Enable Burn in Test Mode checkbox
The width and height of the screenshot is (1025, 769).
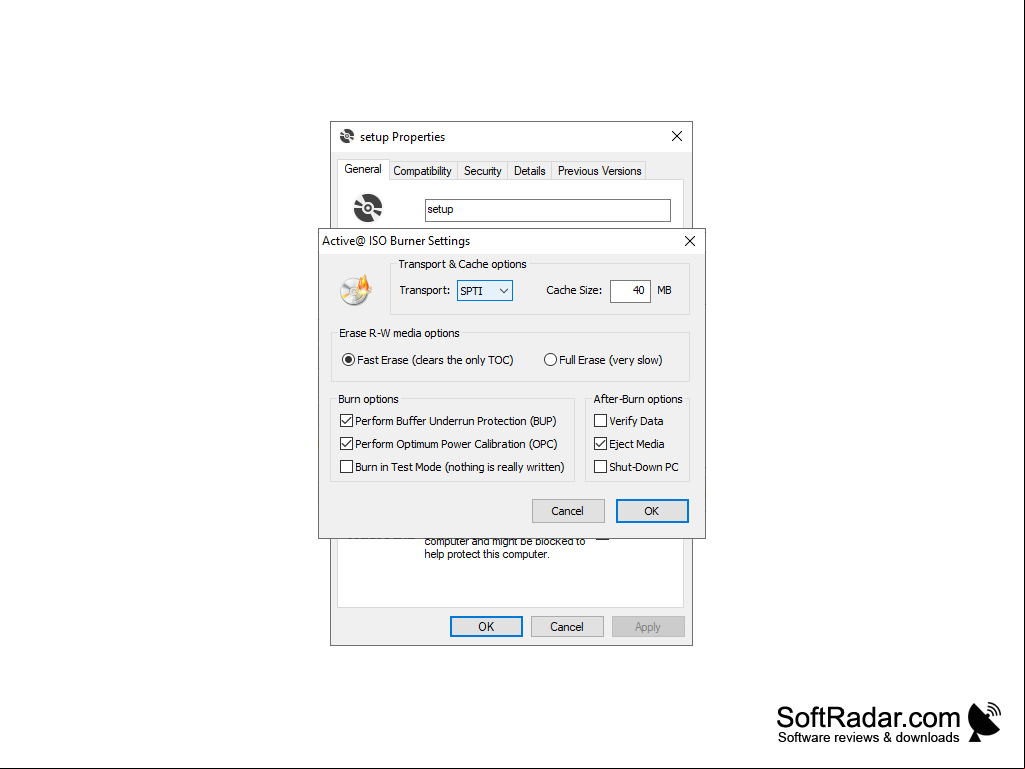(x=452, y=466)
